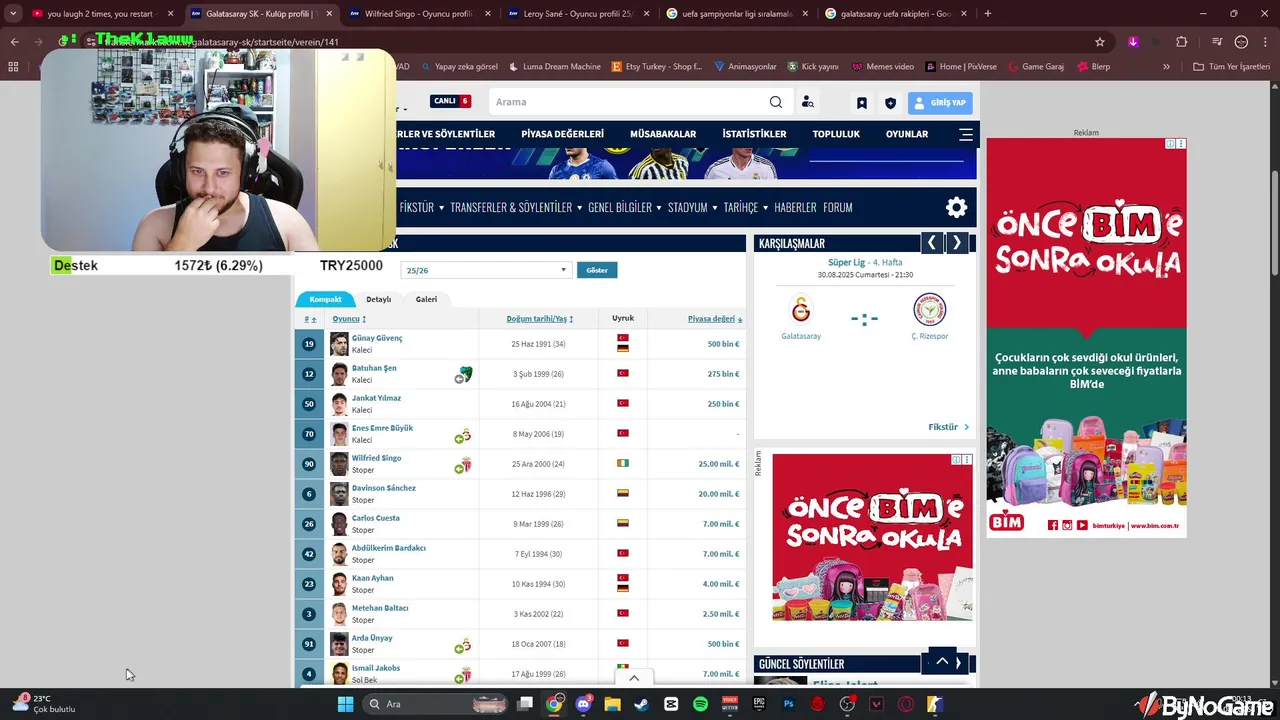Open the Etsy Turkey bookmark
This screenshot has width=1280, height=720.
(x=658, y=66)
